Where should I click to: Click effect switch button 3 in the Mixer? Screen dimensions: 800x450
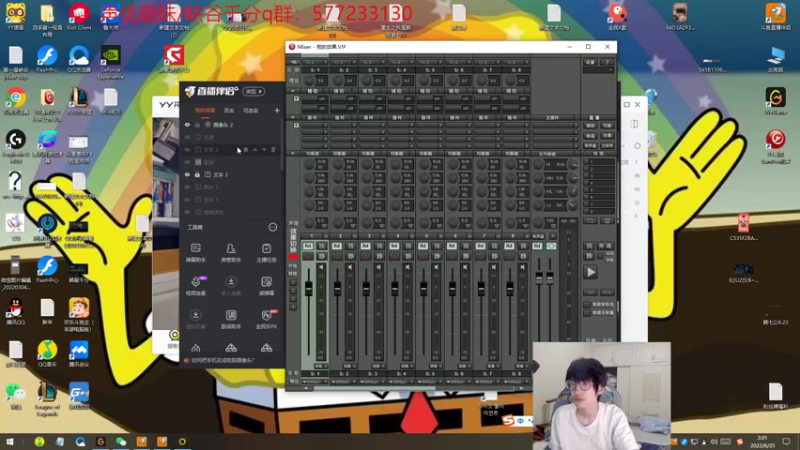coord(293,299)
